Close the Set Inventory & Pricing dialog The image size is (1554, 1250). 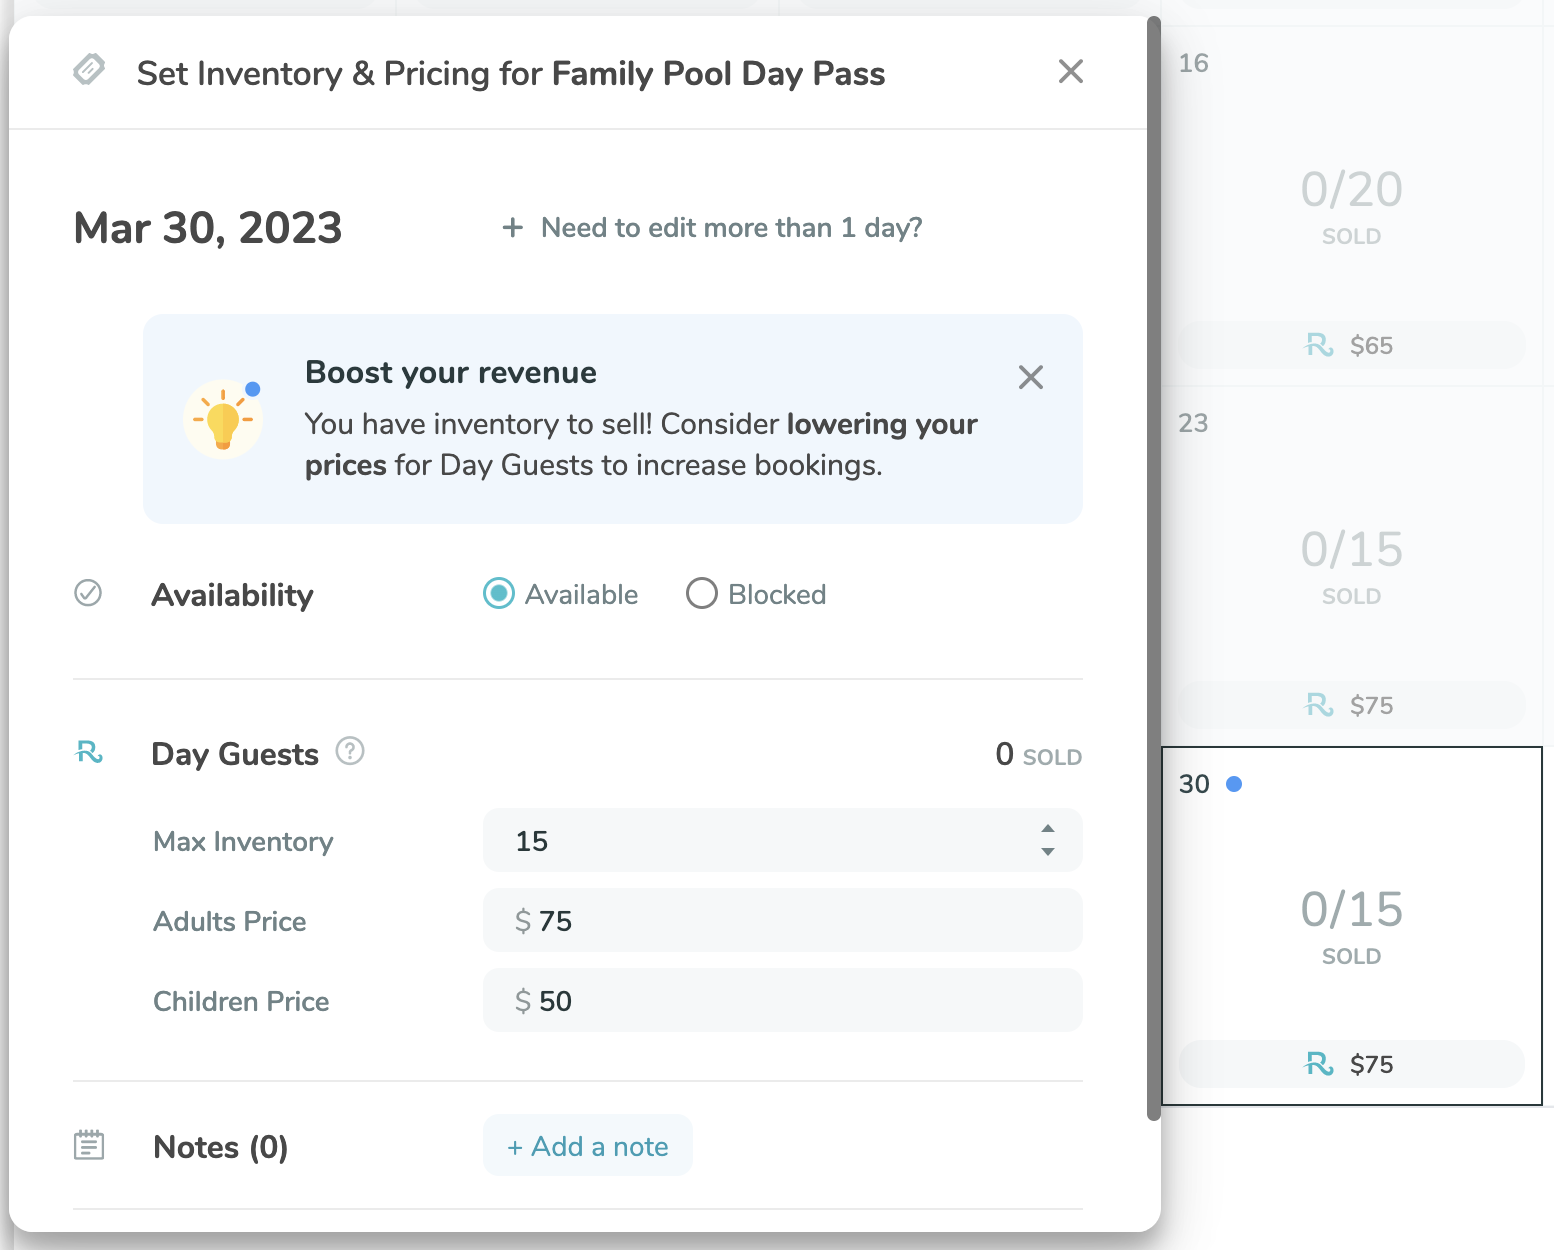coord(1070,72)
